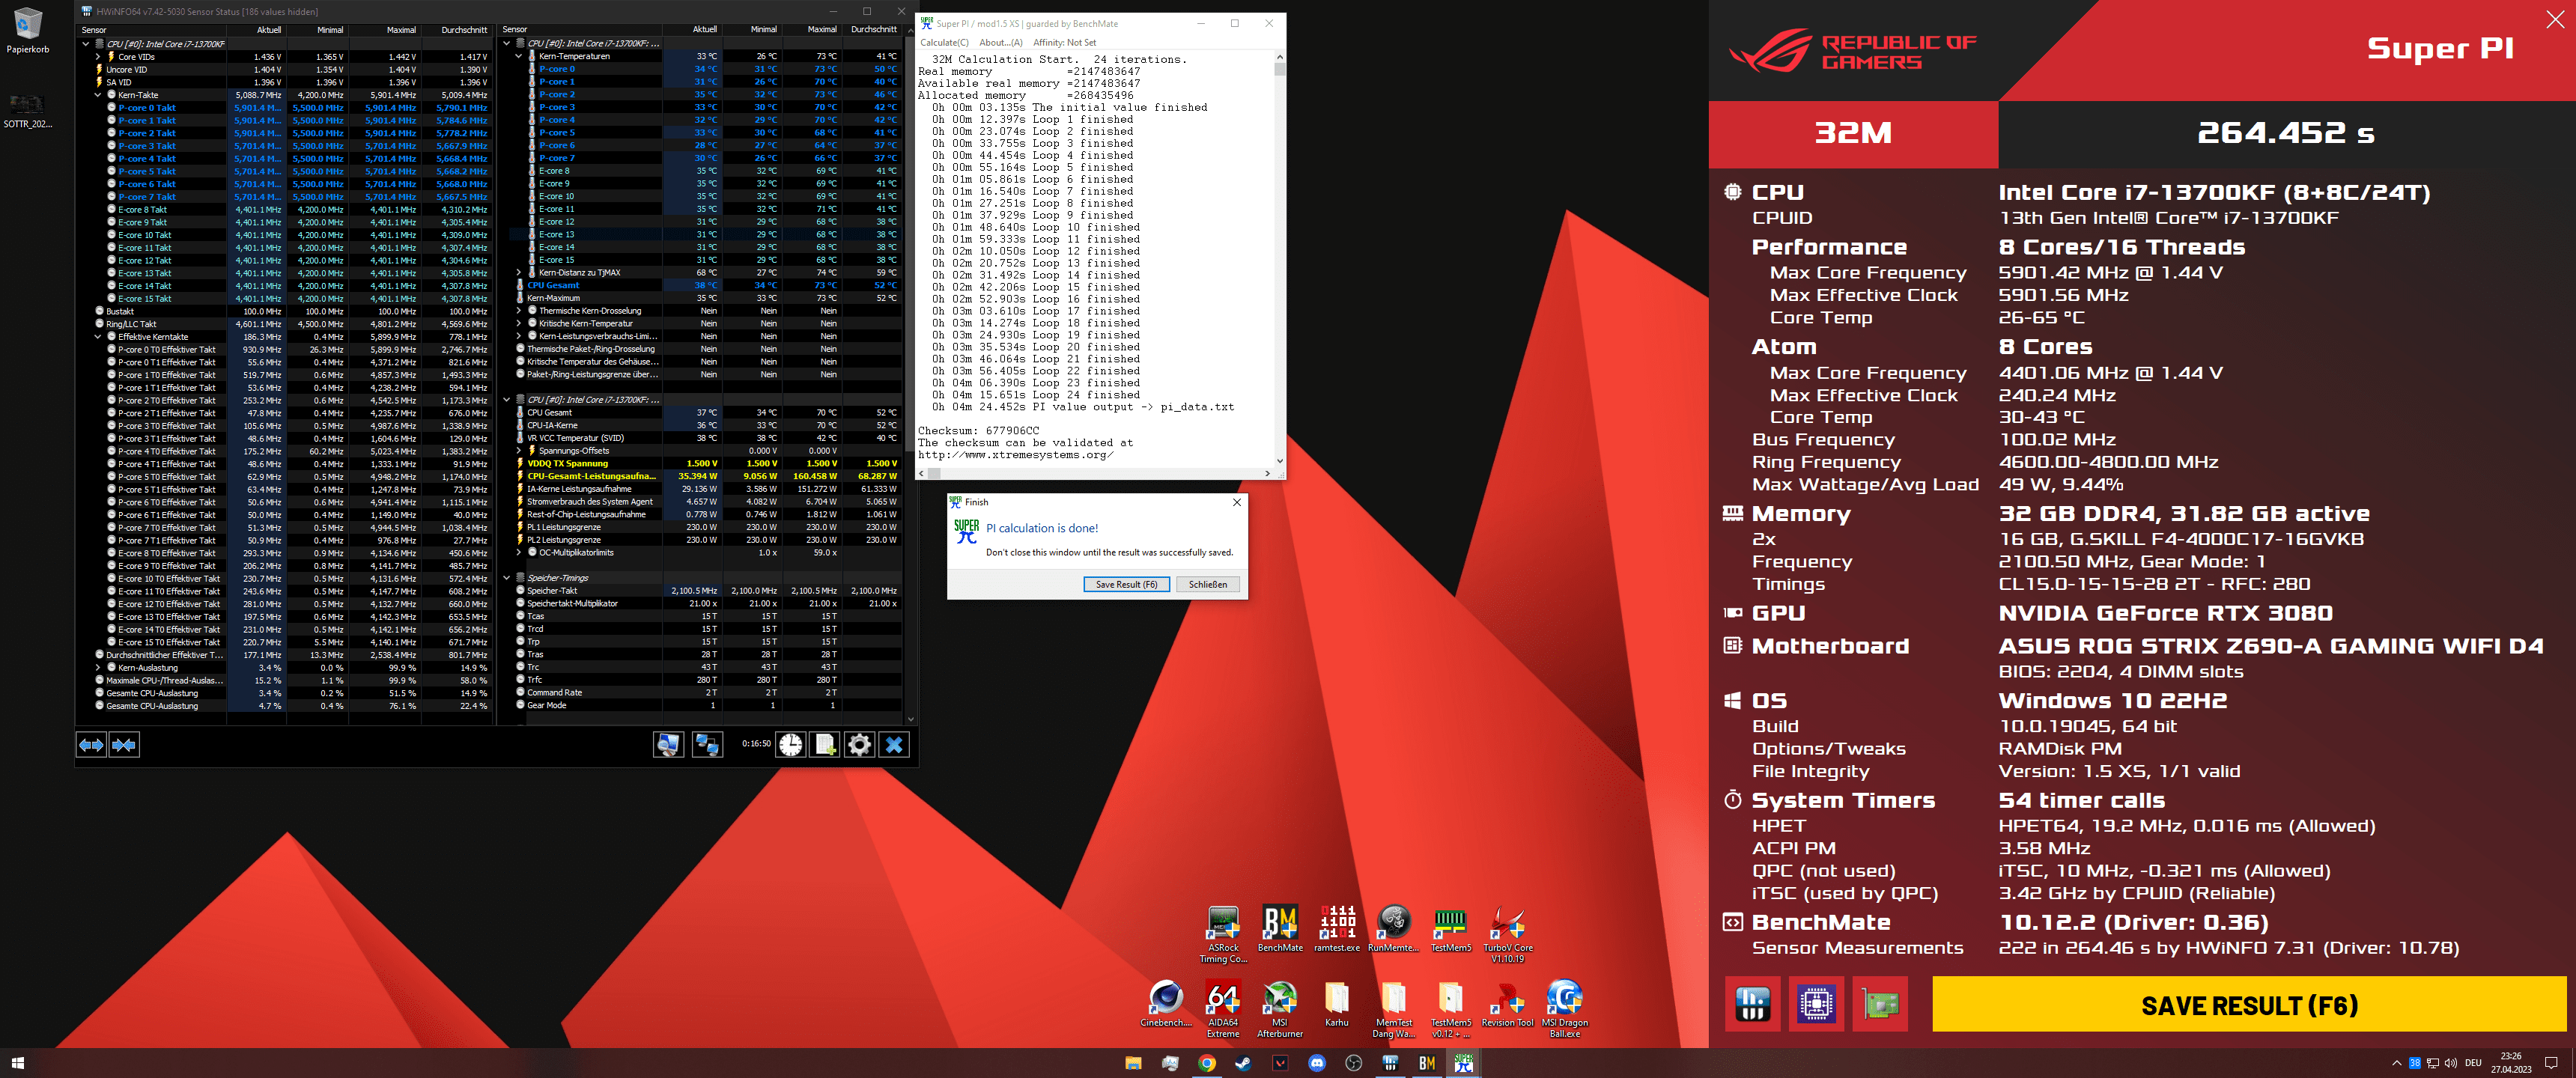2576x1078 pixels.
Task: Click Aktuell column header in left pane
Action: 268,30
